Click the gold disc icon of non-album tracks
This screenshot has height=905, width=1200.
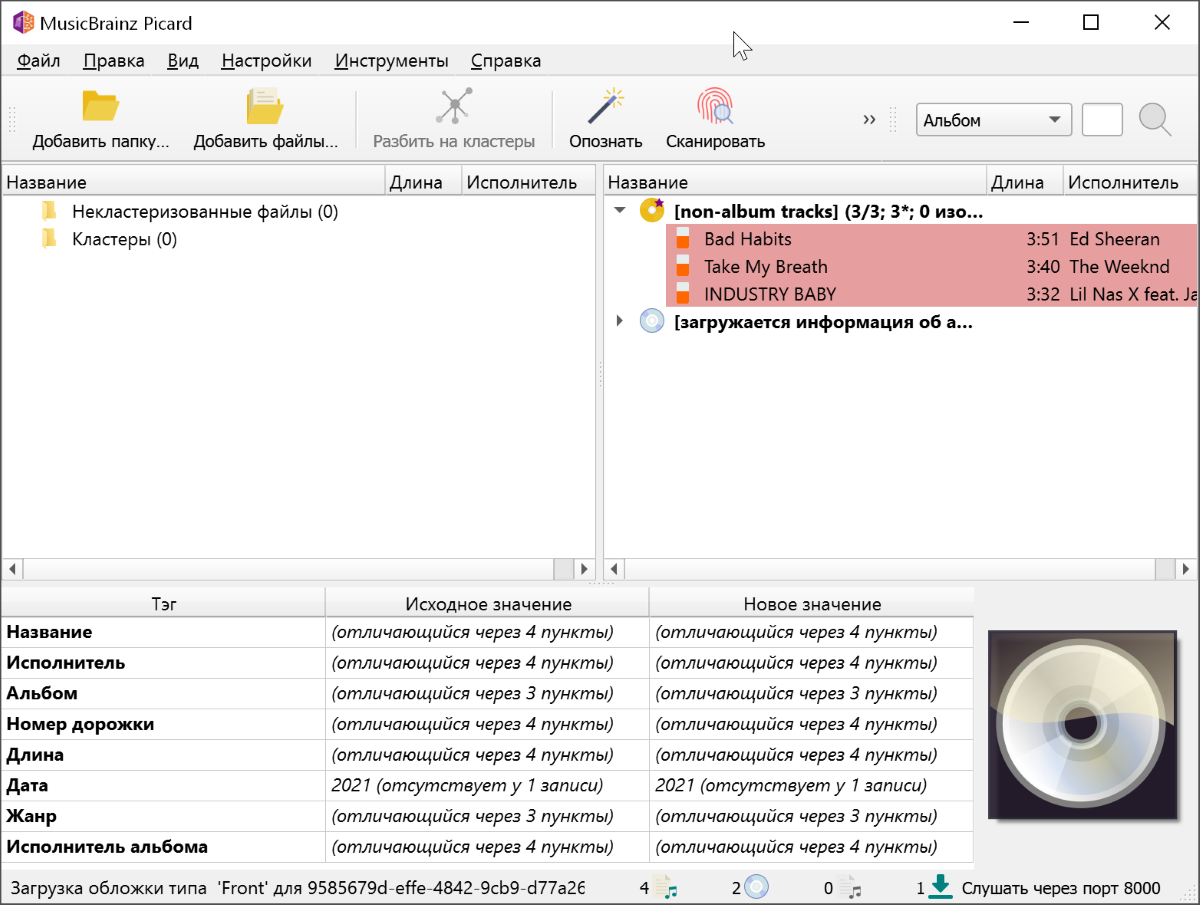(652, 210)
